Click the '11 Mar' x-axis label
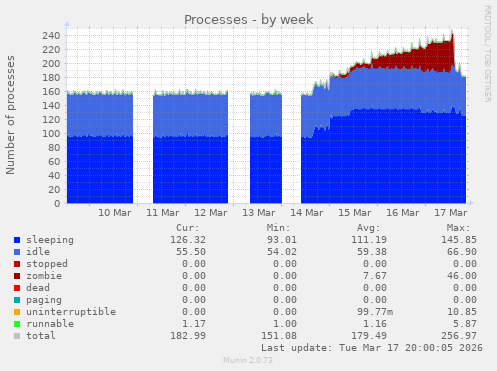The height and width of the screenshot is (371, 497). click(x=163, y=213)
